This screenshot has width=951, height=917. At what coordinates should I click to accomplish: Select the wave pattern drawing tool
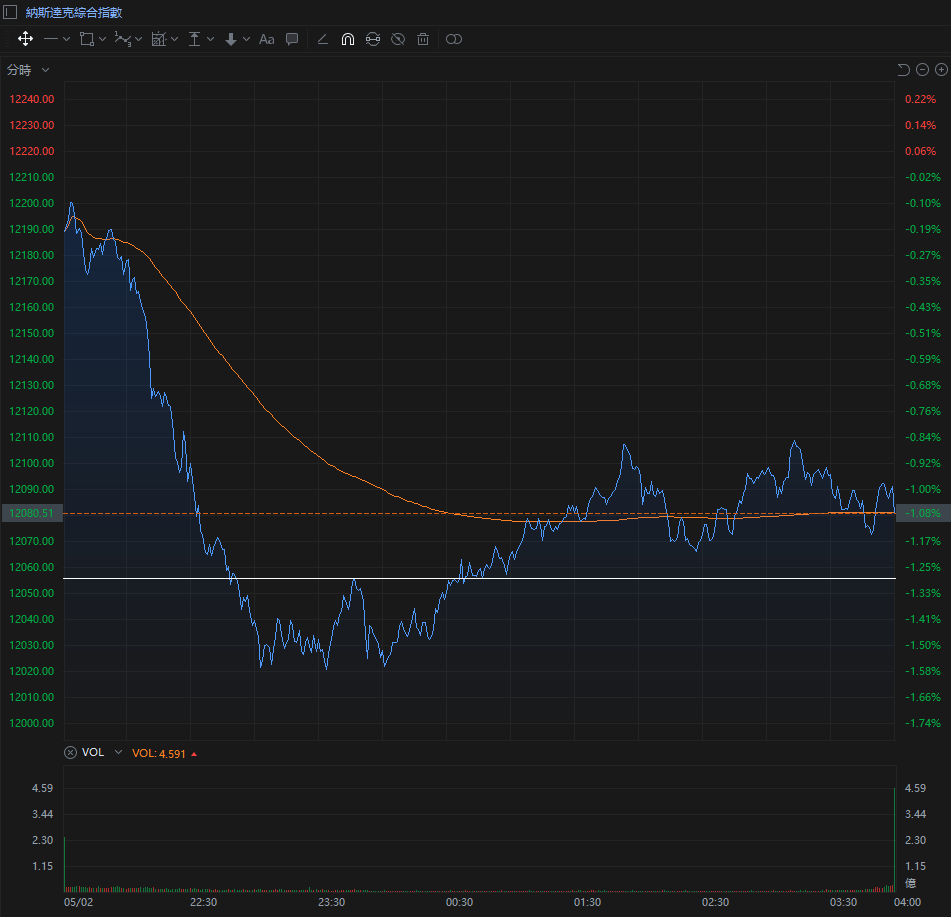click(x=123, y=39)
